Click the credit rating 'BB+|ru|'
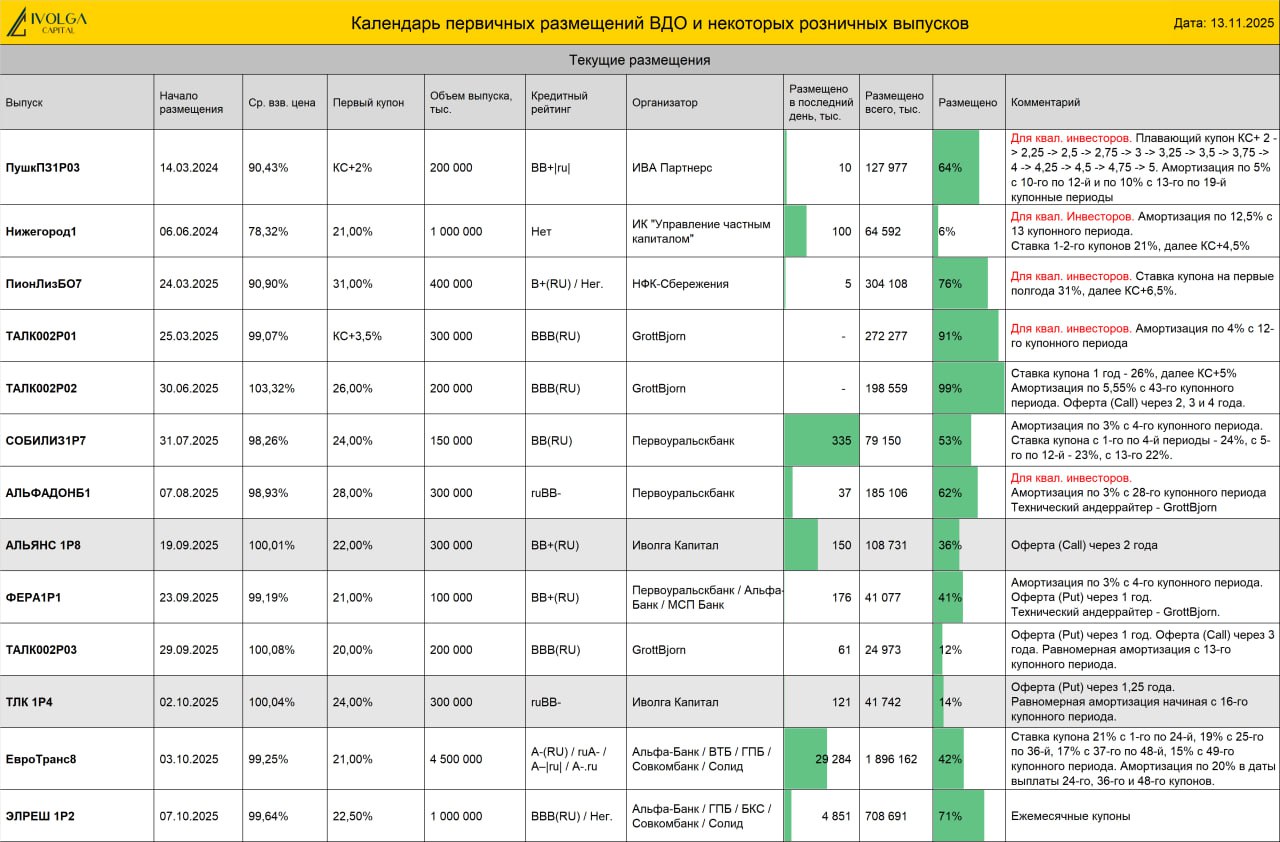 tap(551, 167)
